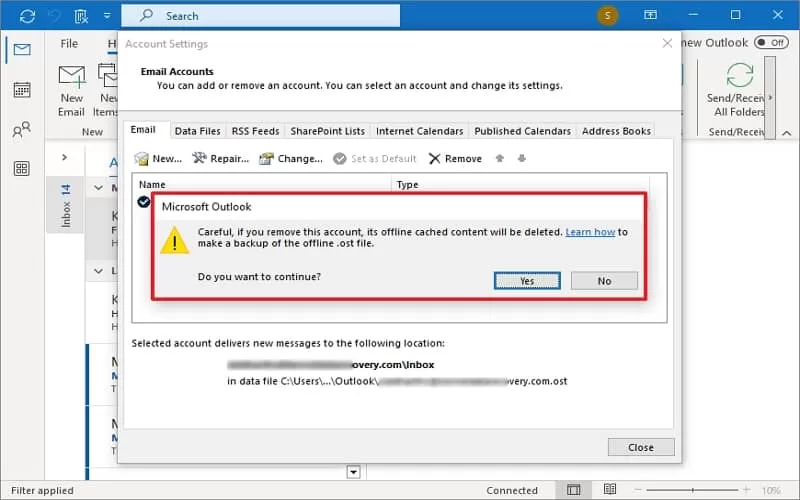Click the New Items button
The width and height of the screenshot is (800, 500).
[106, 91]
